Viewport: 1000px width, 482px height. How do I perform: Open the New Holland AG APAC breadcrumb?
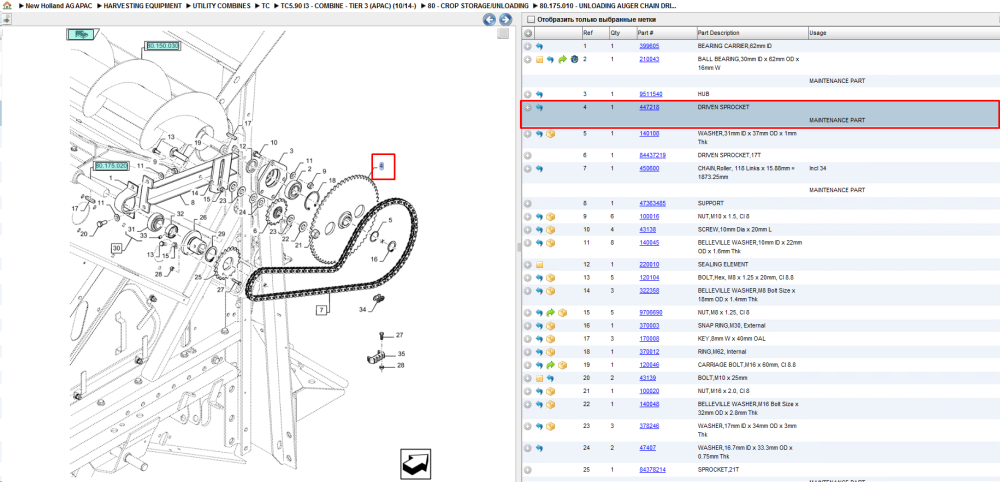[59, 5]
